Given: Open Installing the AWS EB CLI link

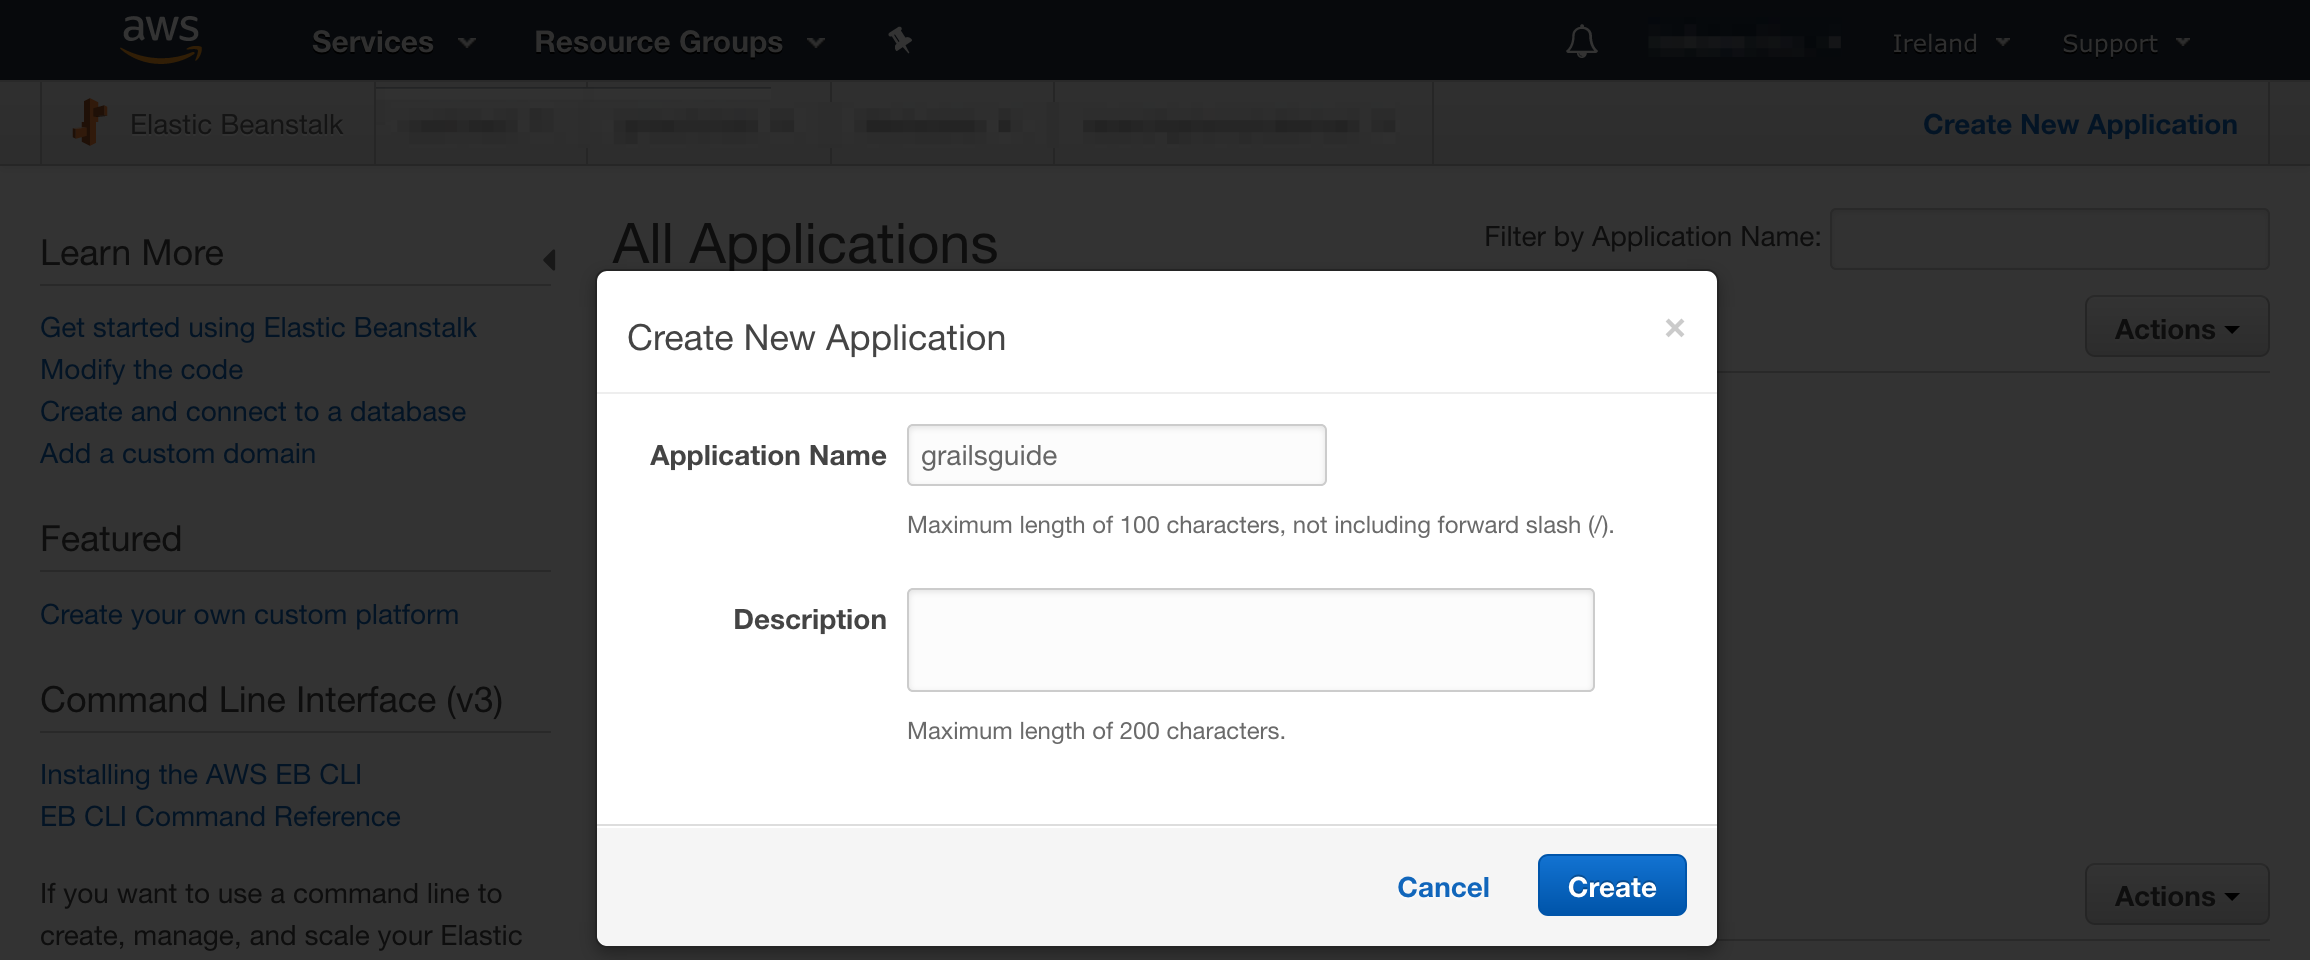Looking at the screenshot, I should point(200,774).
